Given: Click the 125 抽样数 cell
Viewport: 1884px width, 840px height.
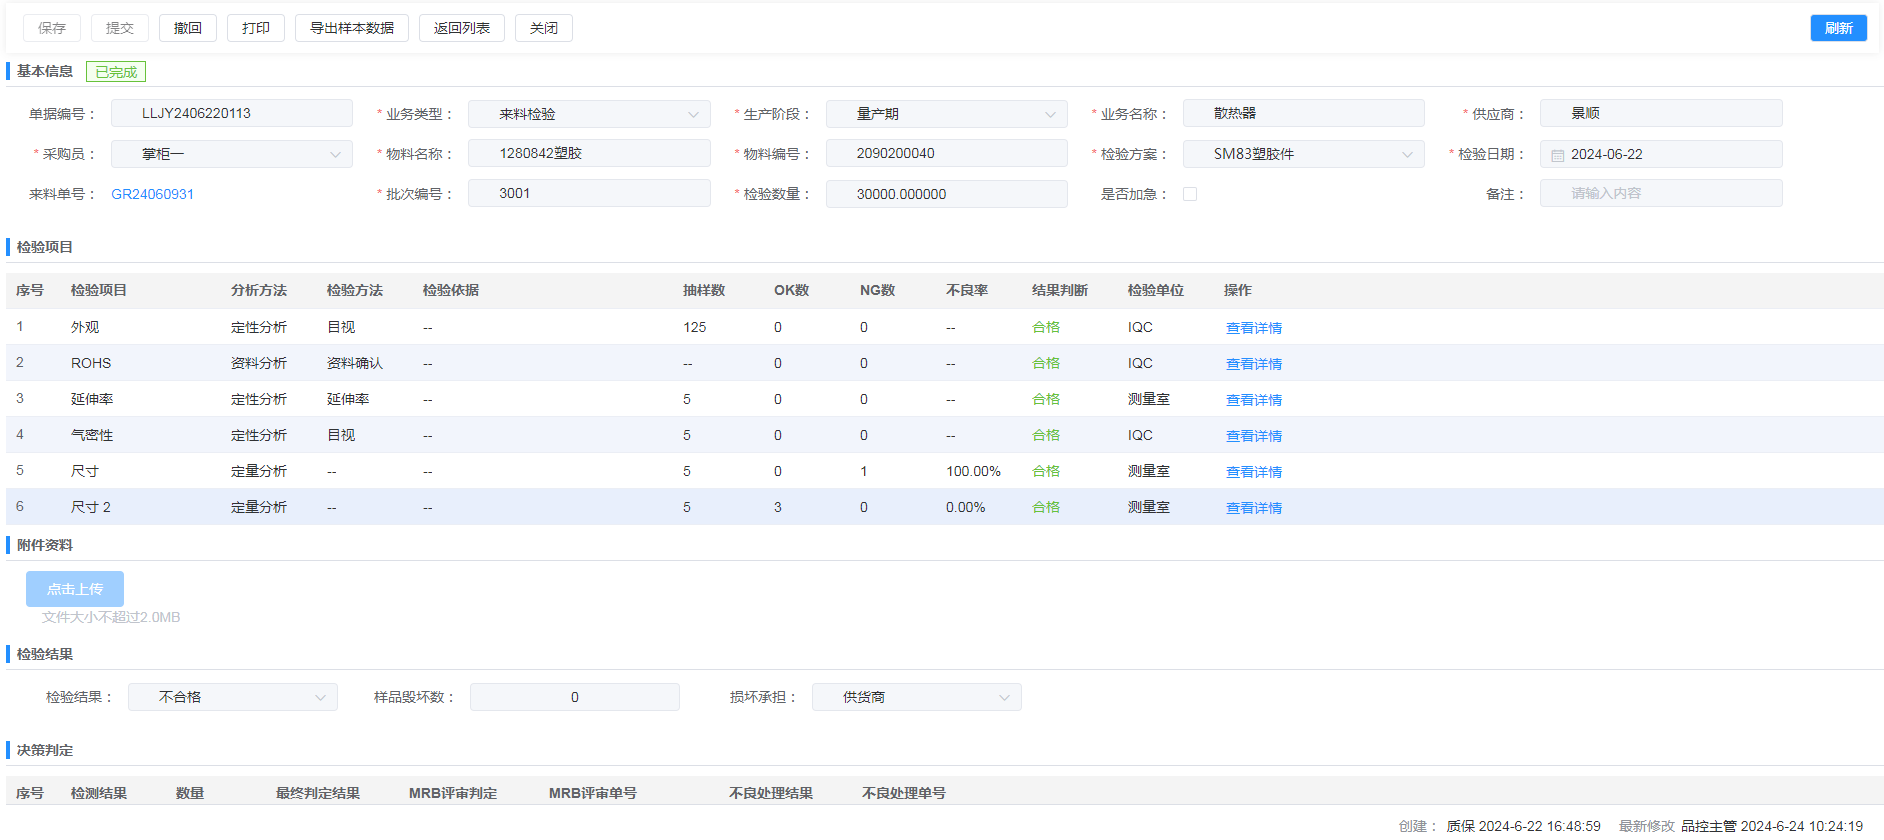Looking at the screenshot, I should (x=695, y=327).
